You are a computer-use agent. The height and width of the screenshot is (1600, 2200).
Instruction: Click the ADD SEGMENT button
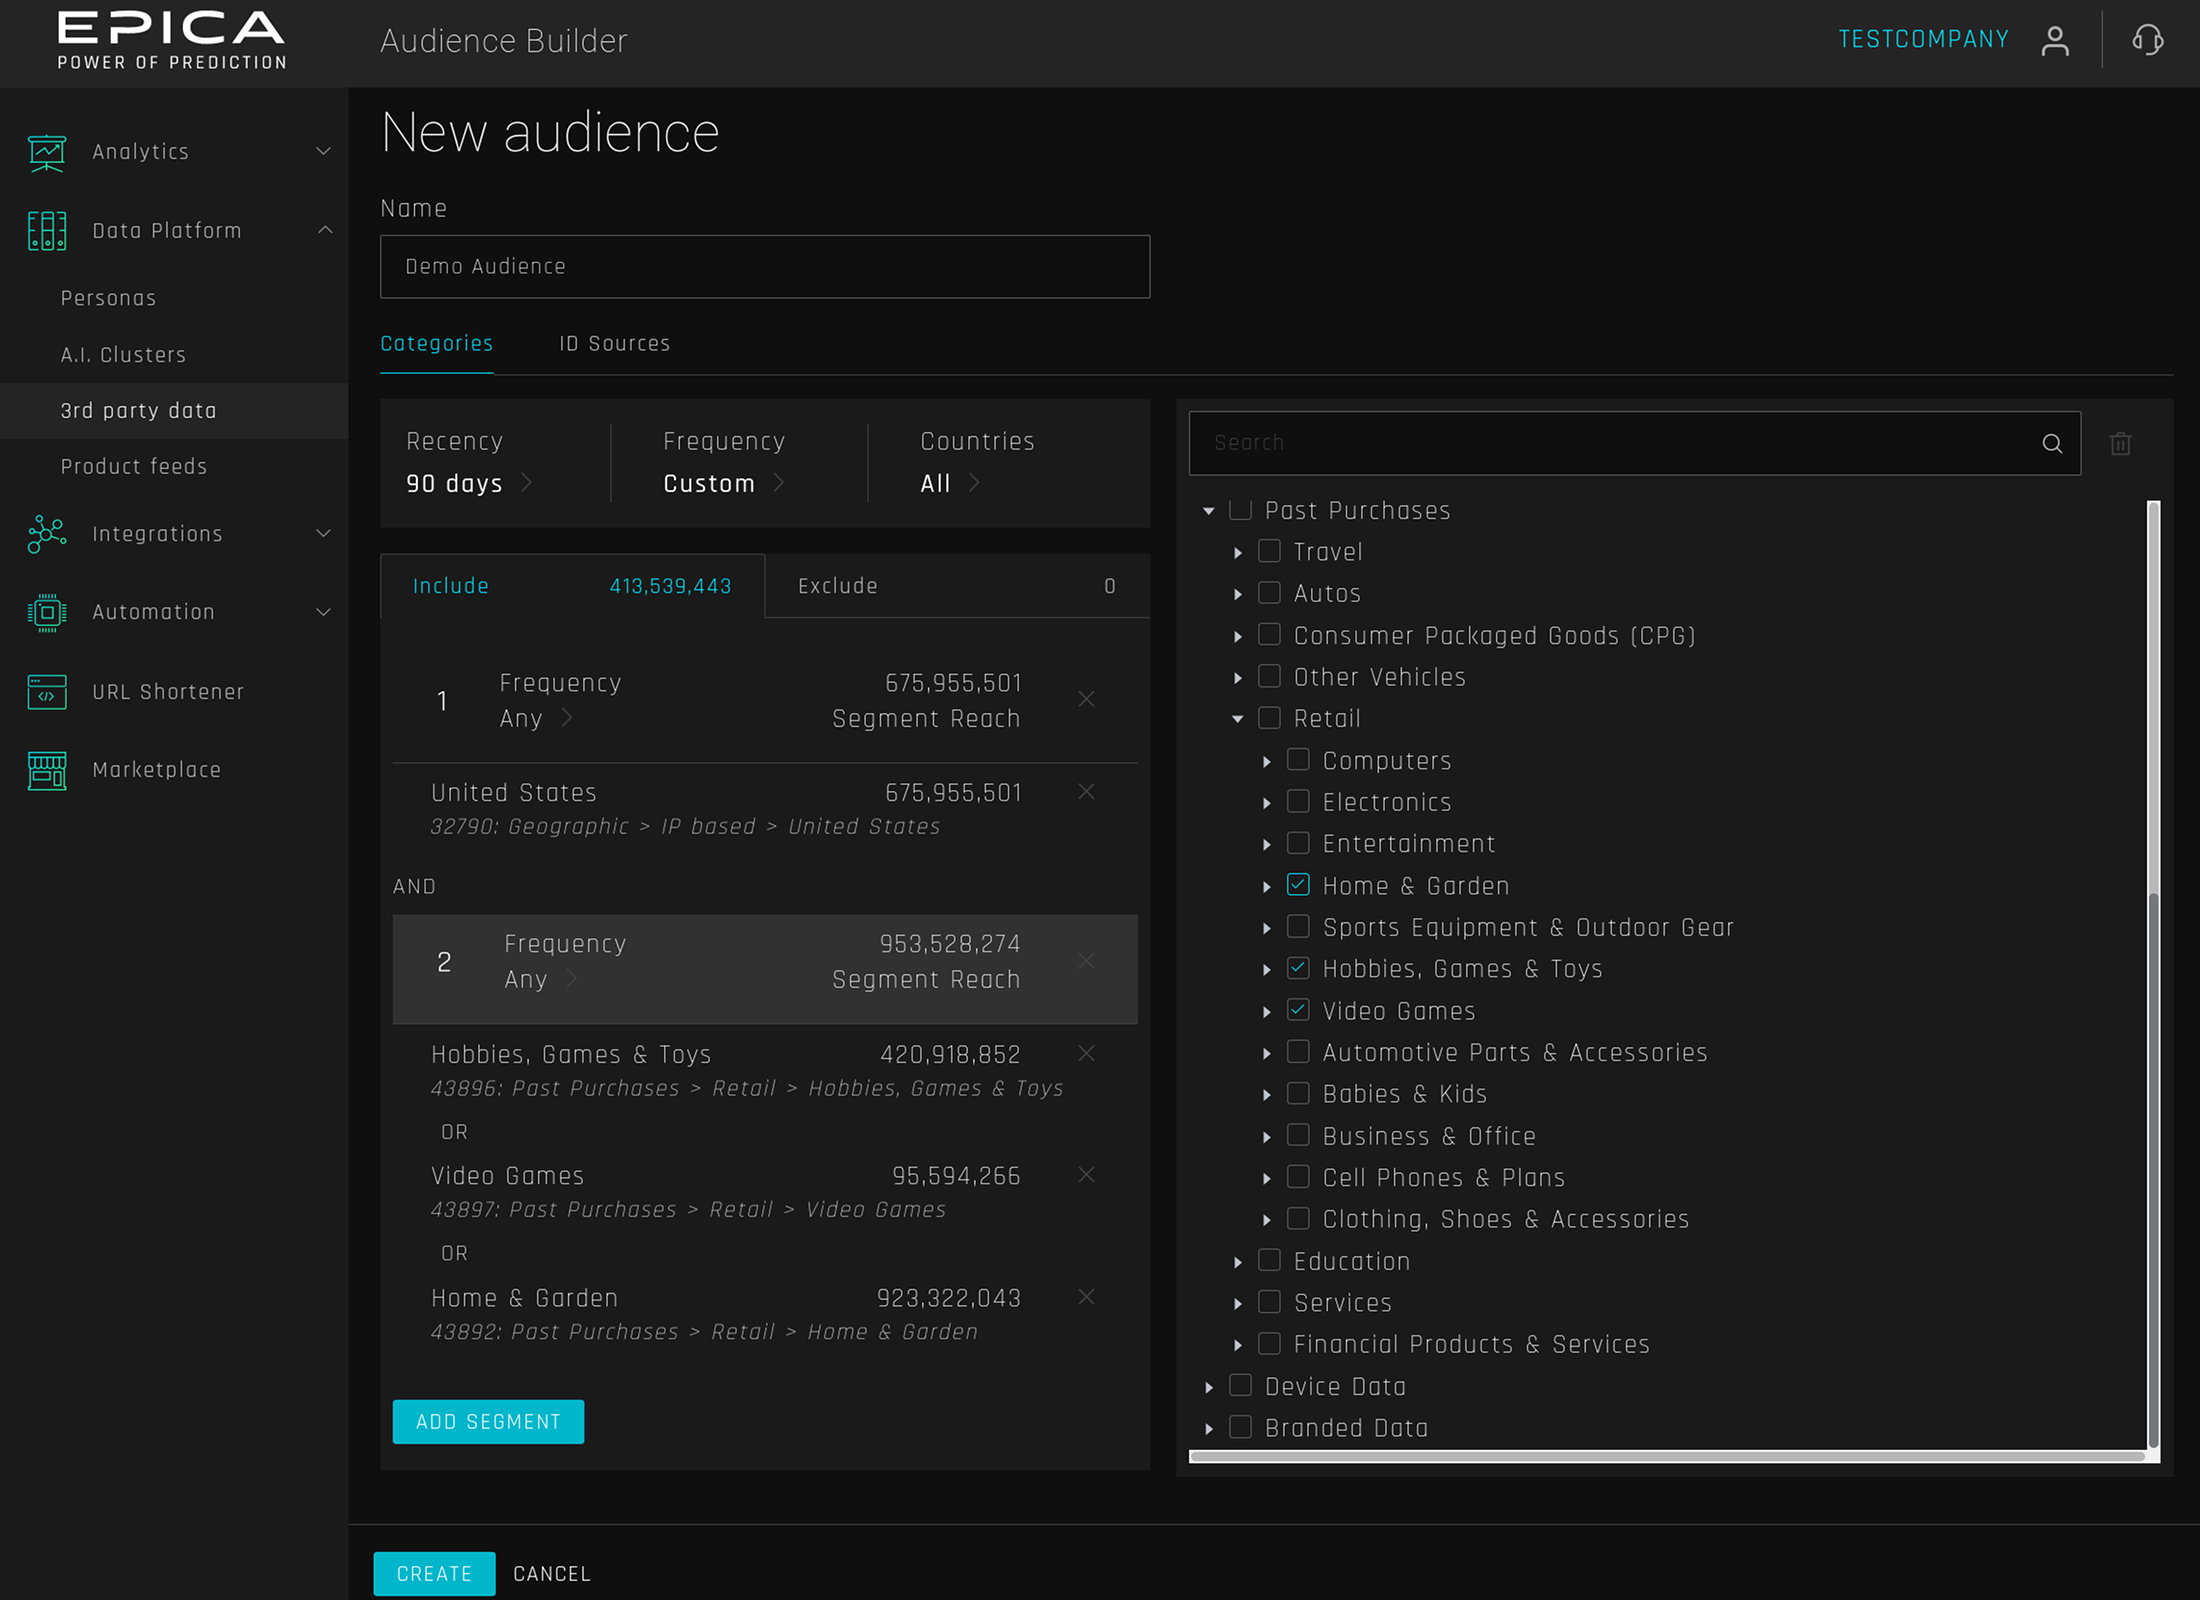488,1421
